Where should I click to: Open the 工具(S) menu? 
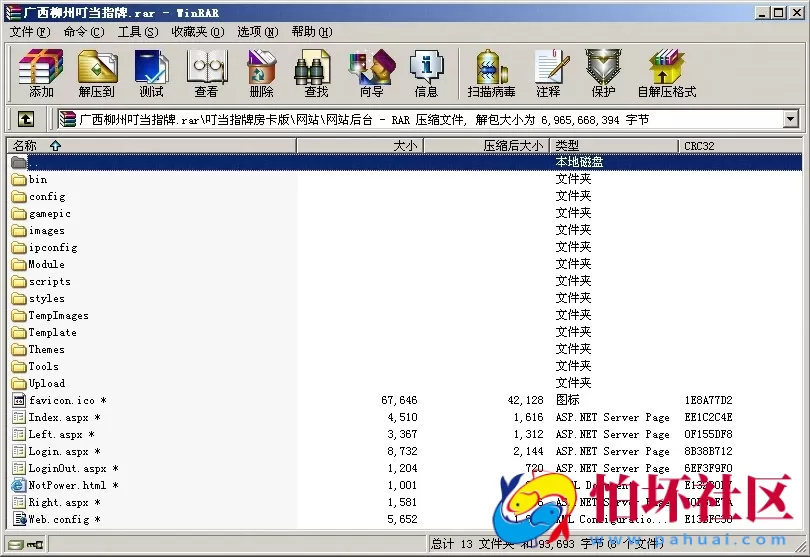coord(138,32)
